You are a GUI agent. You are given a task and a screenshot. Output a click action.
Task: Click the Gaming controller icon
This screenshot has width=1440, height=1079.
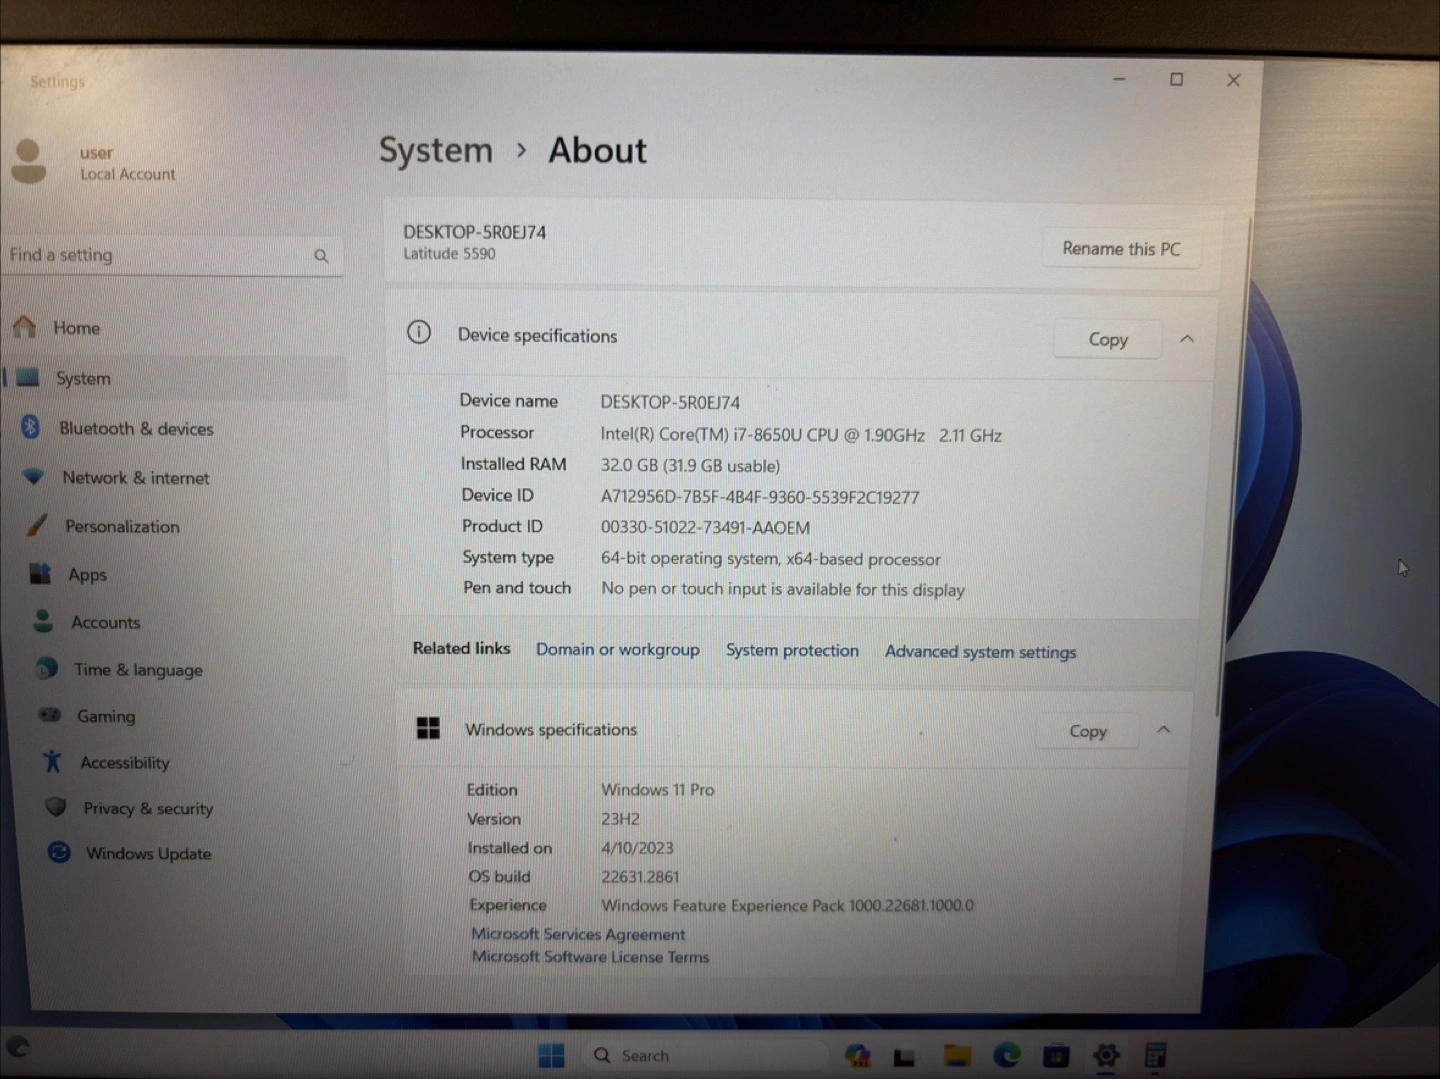[x=49, y=715]
